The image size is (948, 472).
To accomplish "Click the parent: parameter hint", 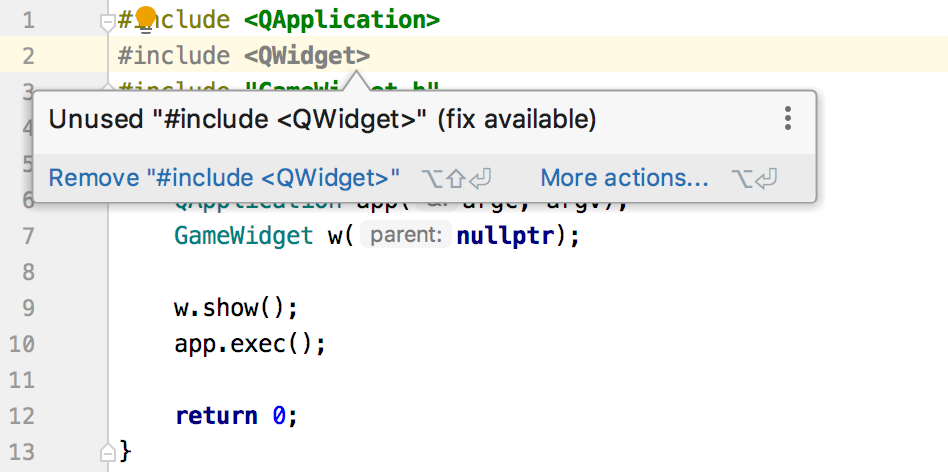I will pyautogui.click(x=406, y=235).
